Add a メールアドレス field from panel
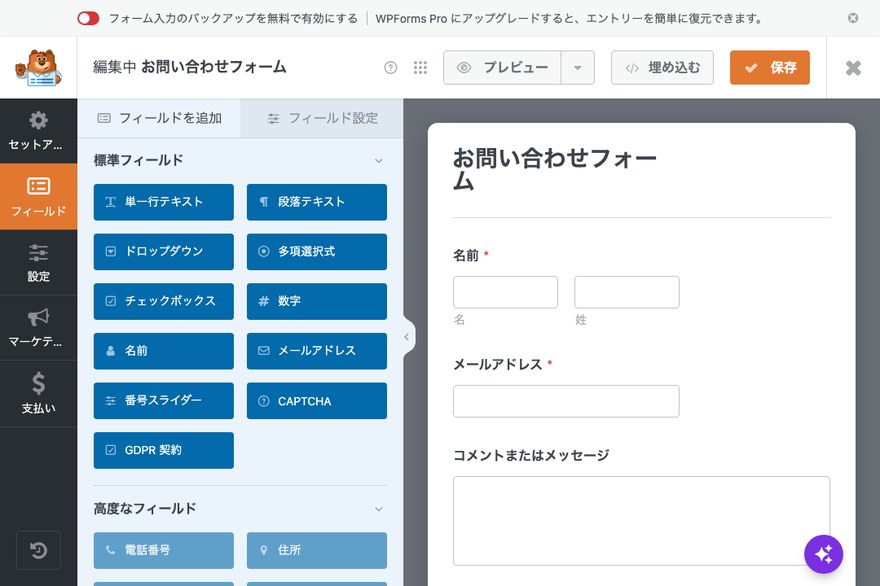This screenshot has height=586, width=880. (x=317, y=351)
